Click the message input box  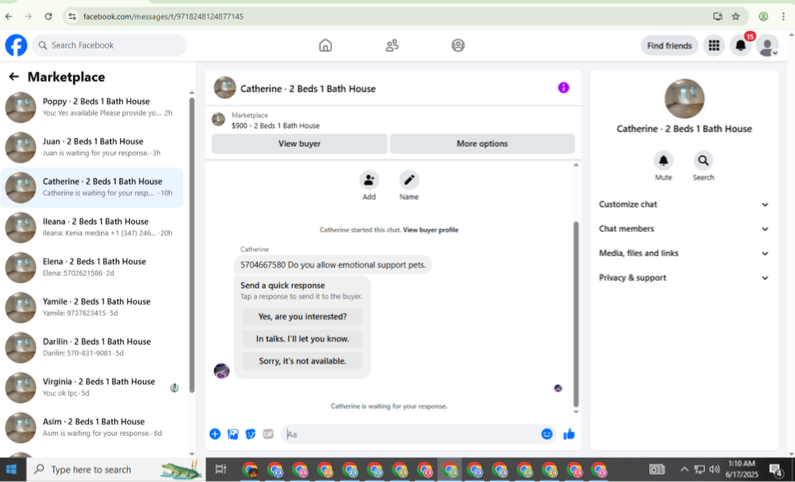tap(412, 434)
